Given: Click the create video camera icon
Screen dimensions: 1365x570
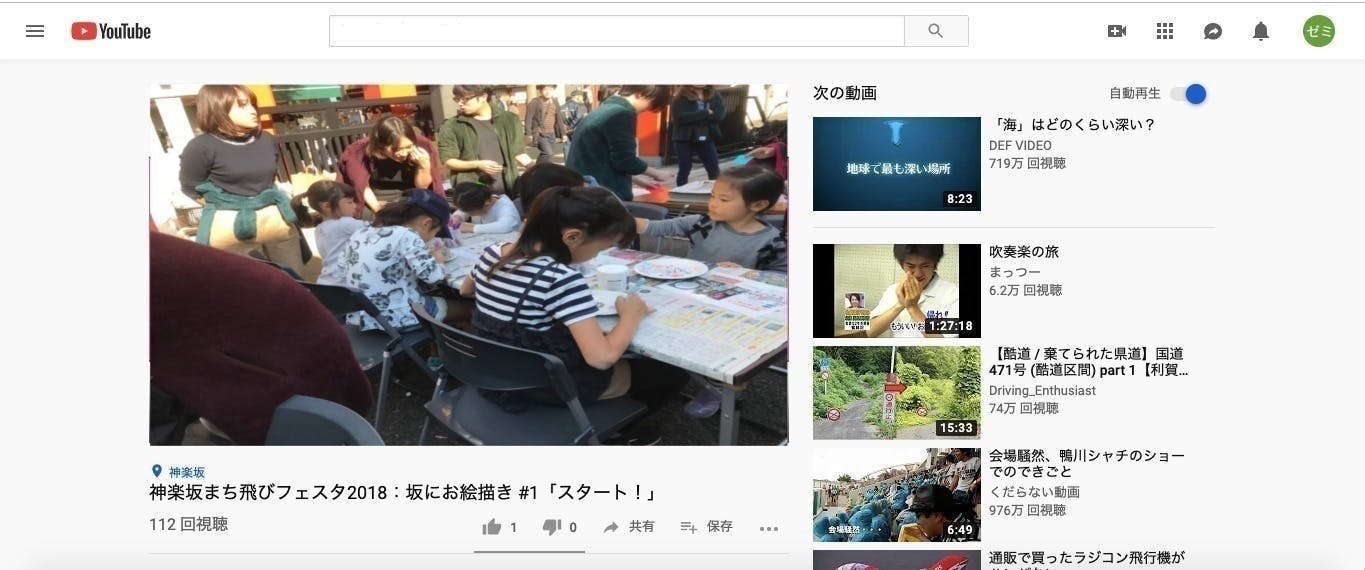Looking at the screenshot, I should (x=1117, y=31).
